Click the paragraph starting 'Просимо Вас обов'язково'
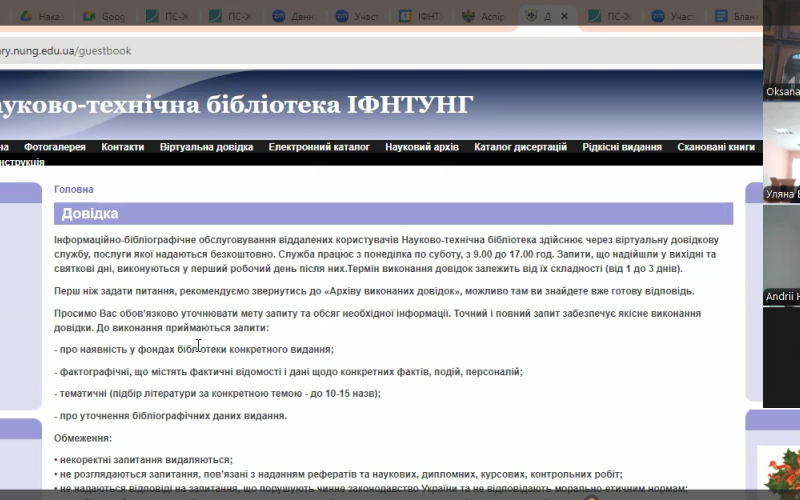Screen dimensions: 800x500 pos(378,320)
